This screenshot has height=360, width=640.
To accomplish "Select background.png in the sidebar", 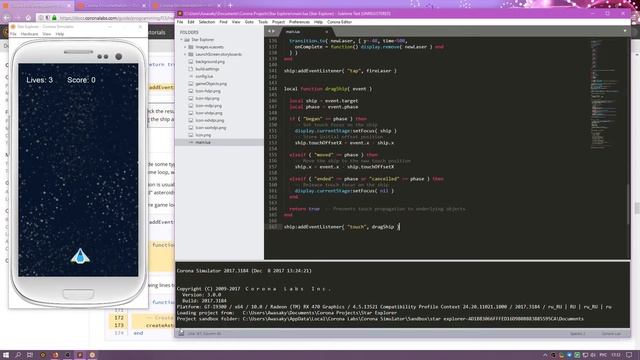I will 210,62.
